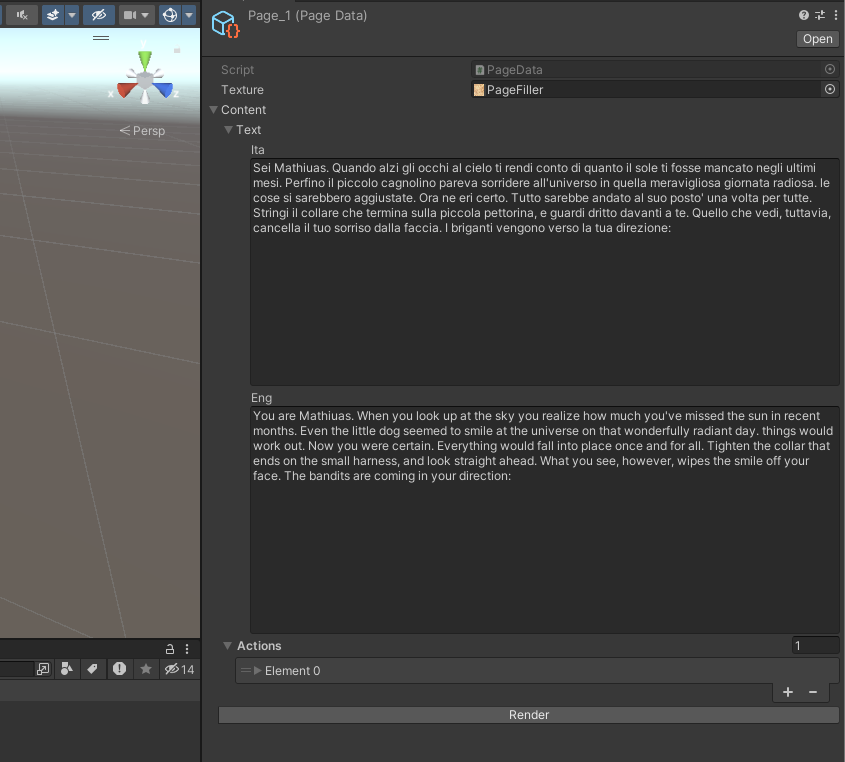Click the blue Z axis cone on gizmo

pos(164,89)
